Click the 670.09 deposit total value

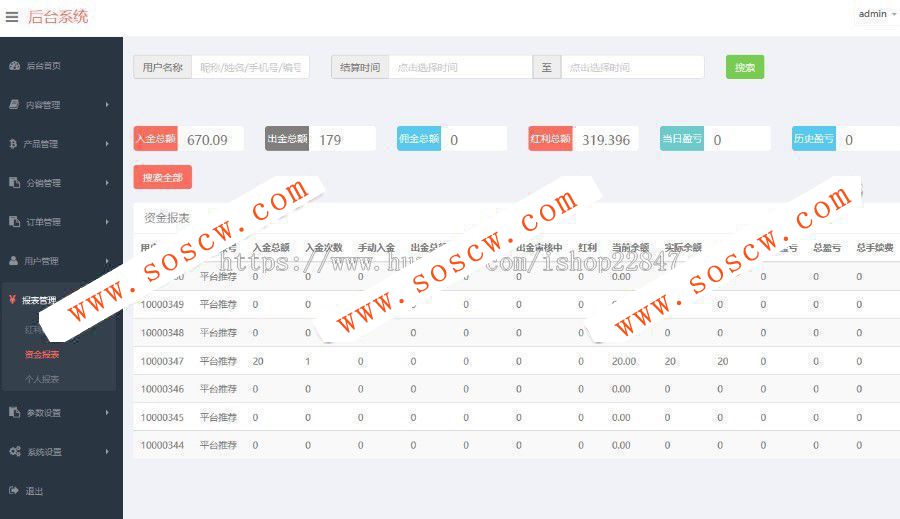click(207, 140)
